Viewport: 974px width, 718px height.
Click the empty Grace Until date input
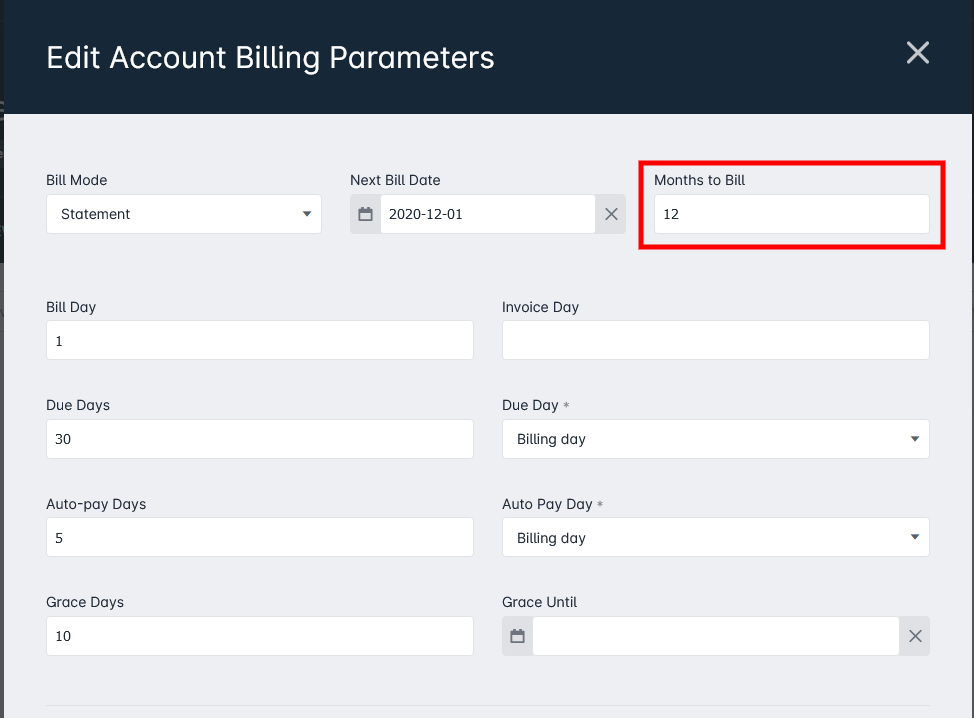click(716, 636)
